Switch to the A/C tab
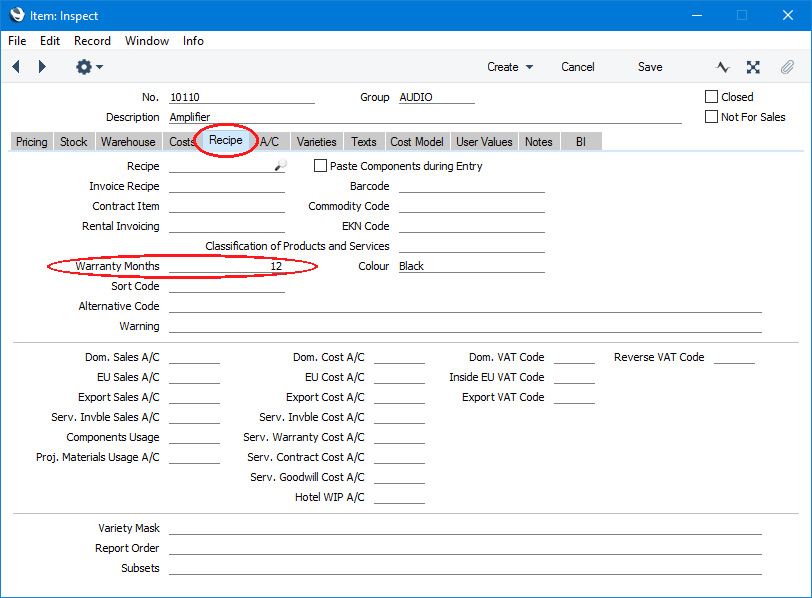 pyautogui.click(x=270, y=142)
